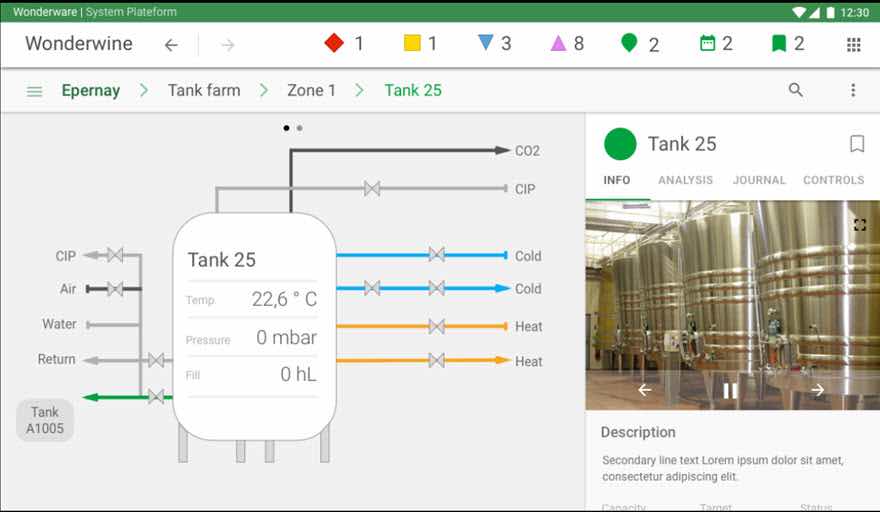Bookmark Tank 25 in the info panel
The height and width of the screenshot is (512, 880).
(x=856, y=144)
